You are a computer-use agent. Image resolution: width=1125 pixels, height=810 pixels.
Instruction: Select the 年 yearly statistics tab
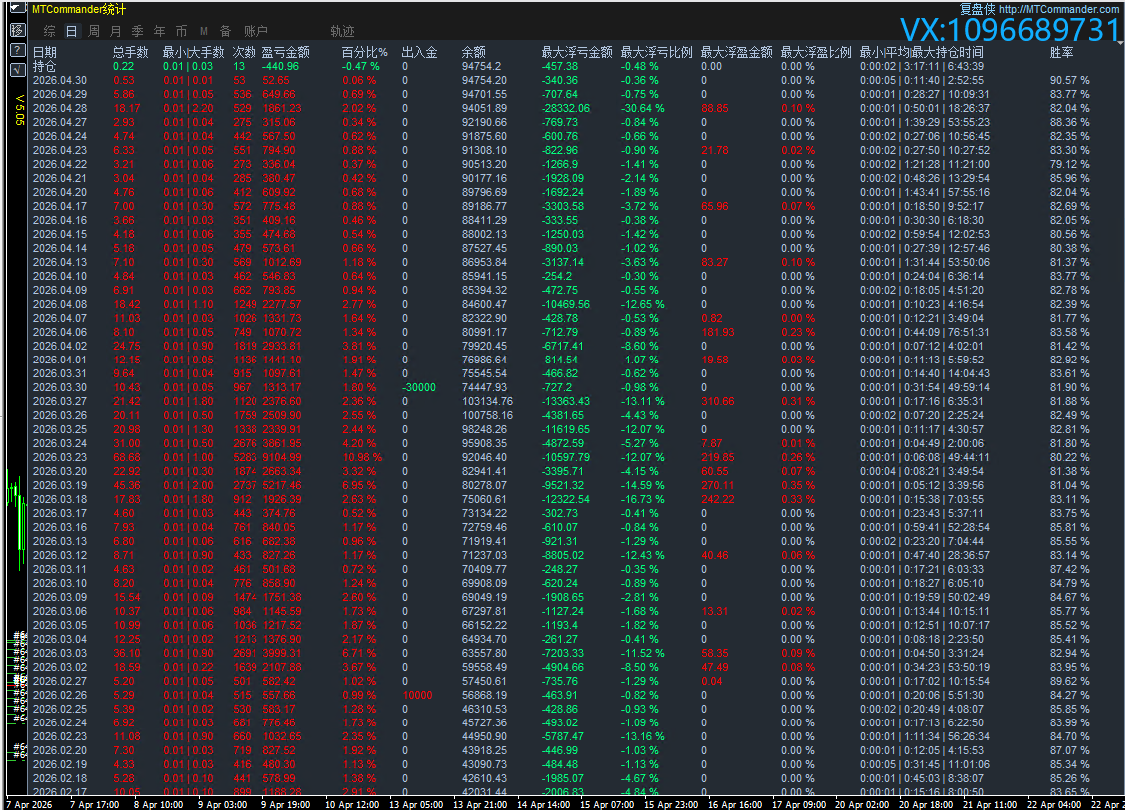[159, 32]
